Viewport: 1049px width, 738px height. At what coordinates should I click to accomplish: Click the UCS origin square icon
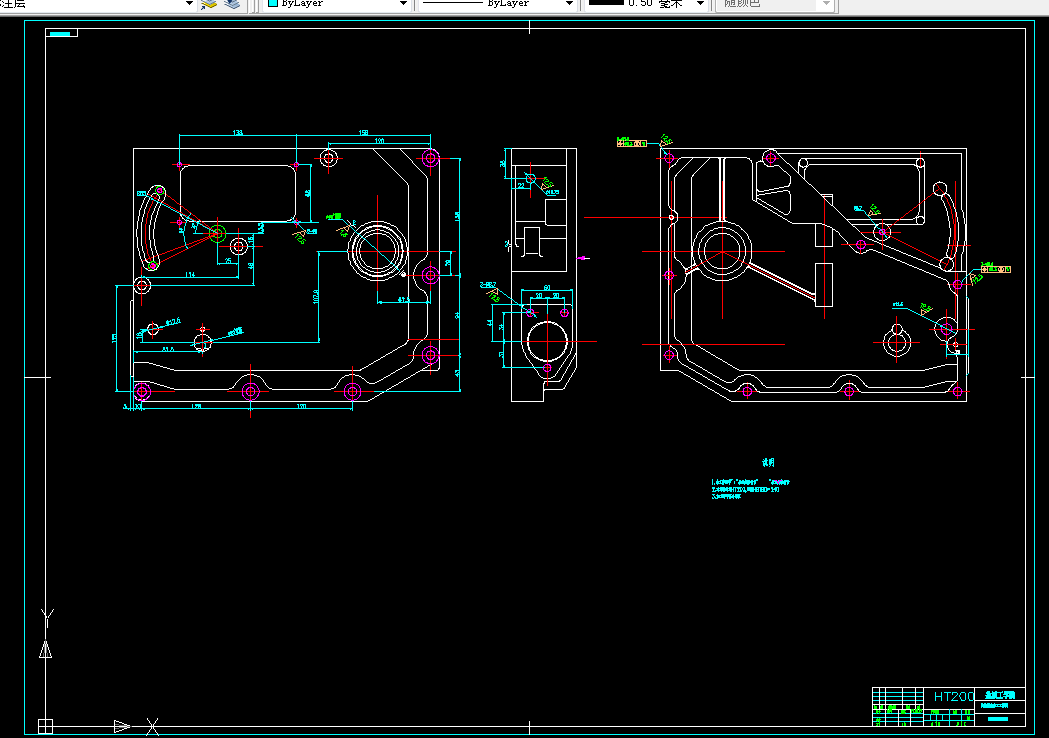45,726
